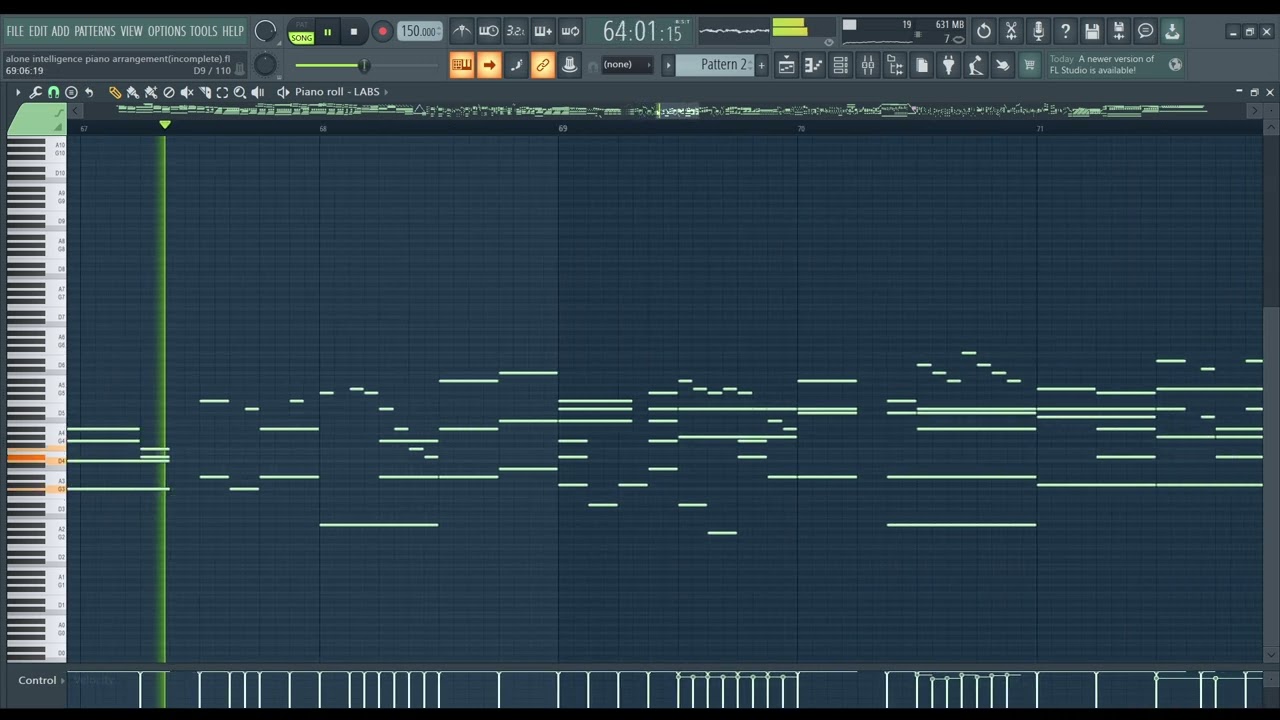Viewport: 1280px width, 720px height.
Task: Open the Pattern 2 selector
Action: [x=715, y=65]
